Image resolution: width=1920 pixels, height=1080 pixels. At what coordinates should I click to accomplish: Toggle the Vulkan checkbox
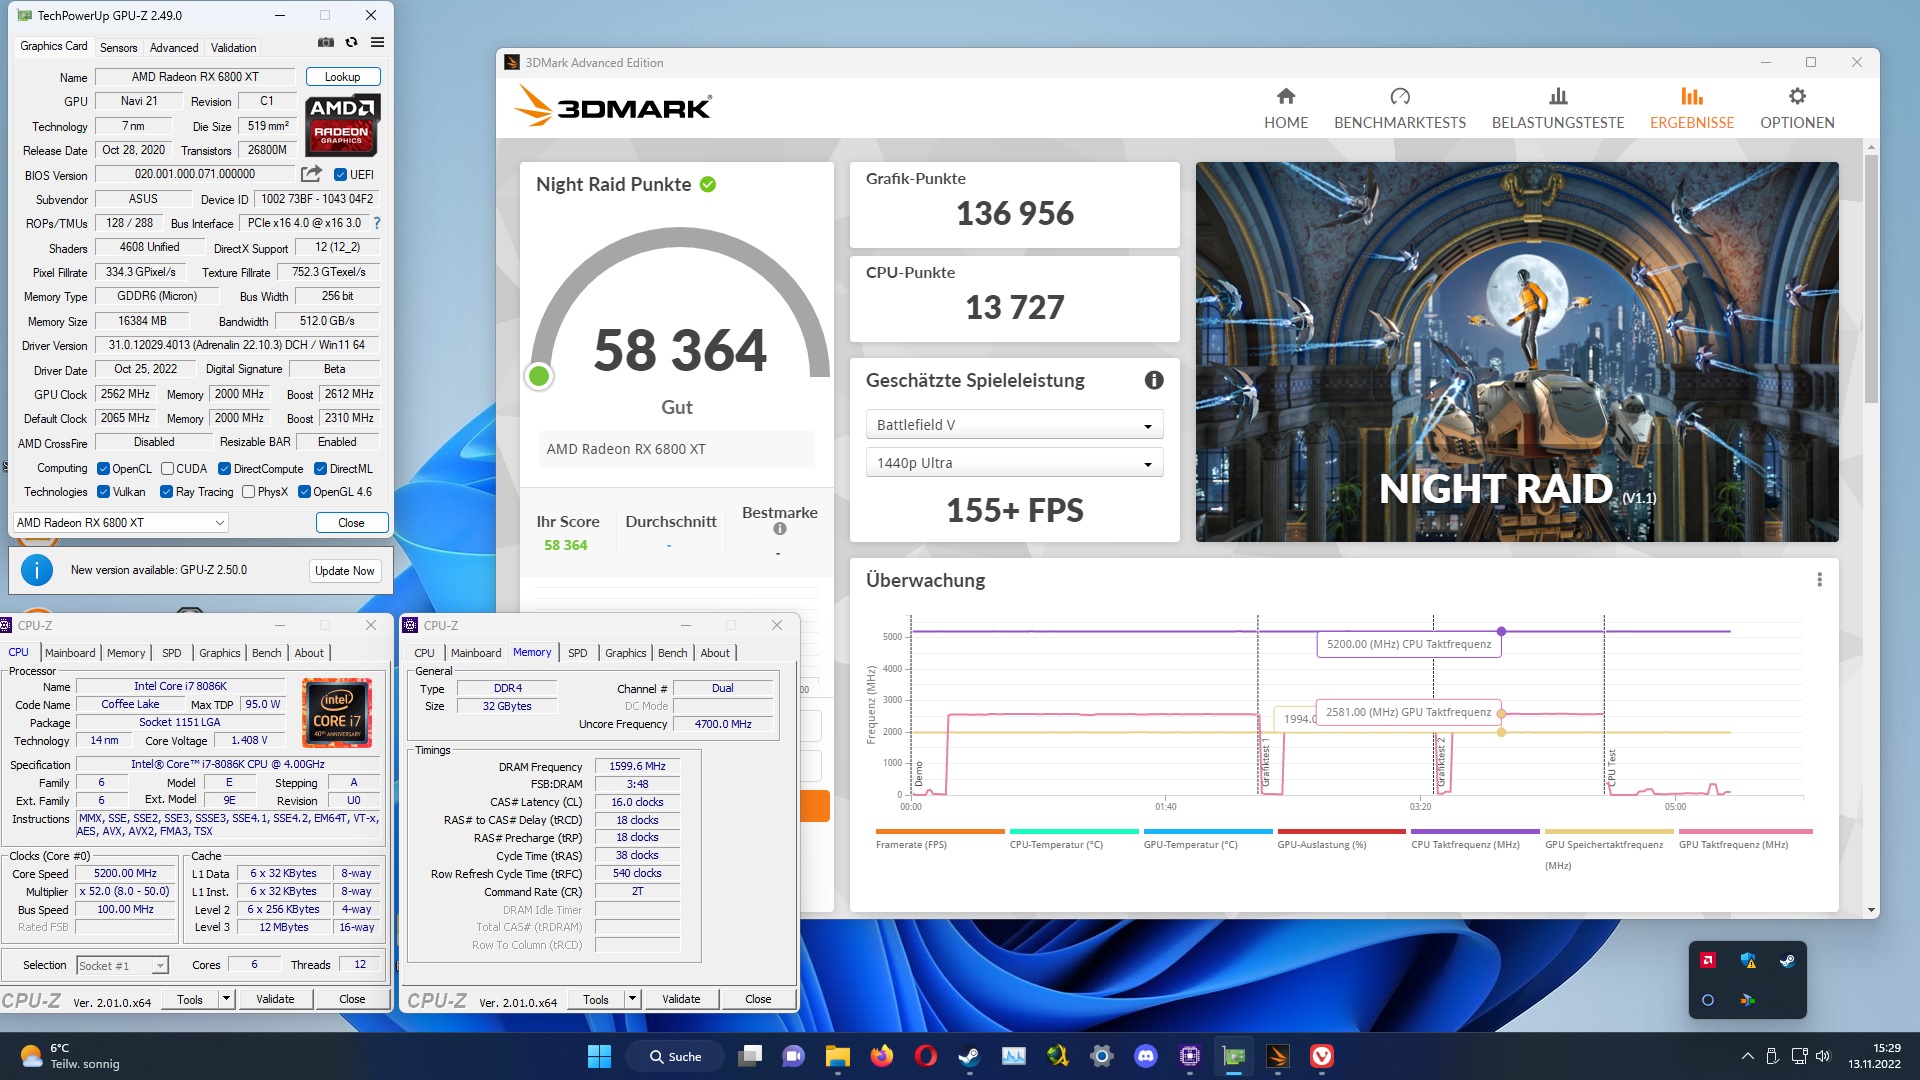click(103, 491)
